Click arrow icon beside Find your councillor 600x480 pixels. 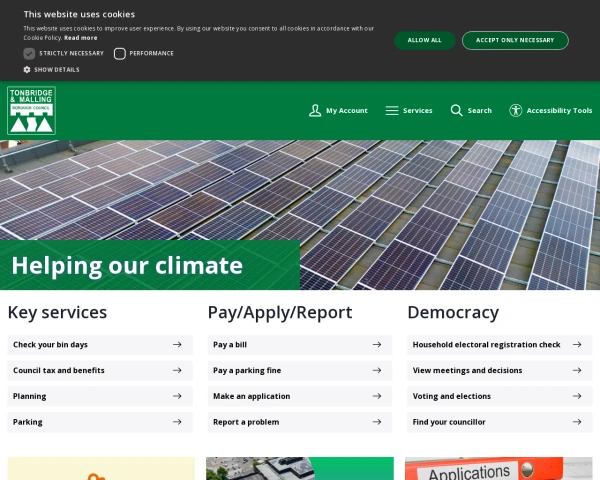577,422
